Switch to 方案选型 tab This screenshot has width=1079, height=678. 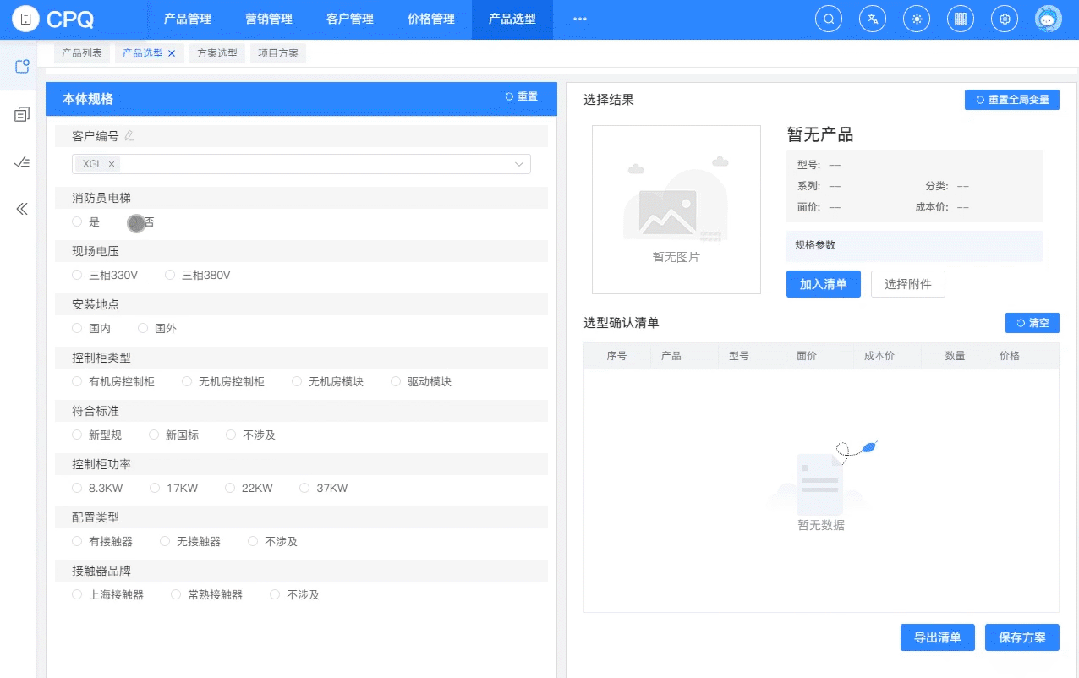coord(217,53)
